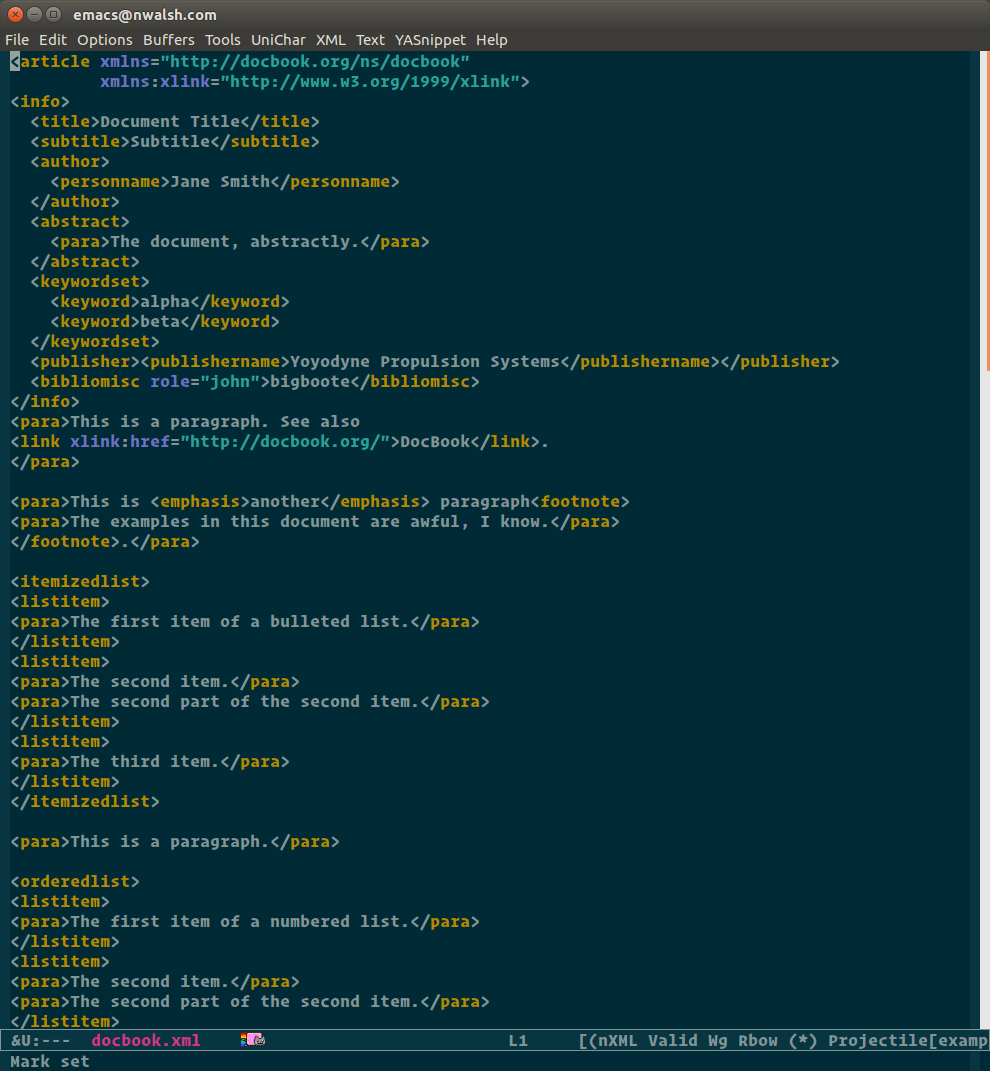The height and width of the screenshot is (1071, 990).
Task: Open the Text menu
Action: coord(370,40)
